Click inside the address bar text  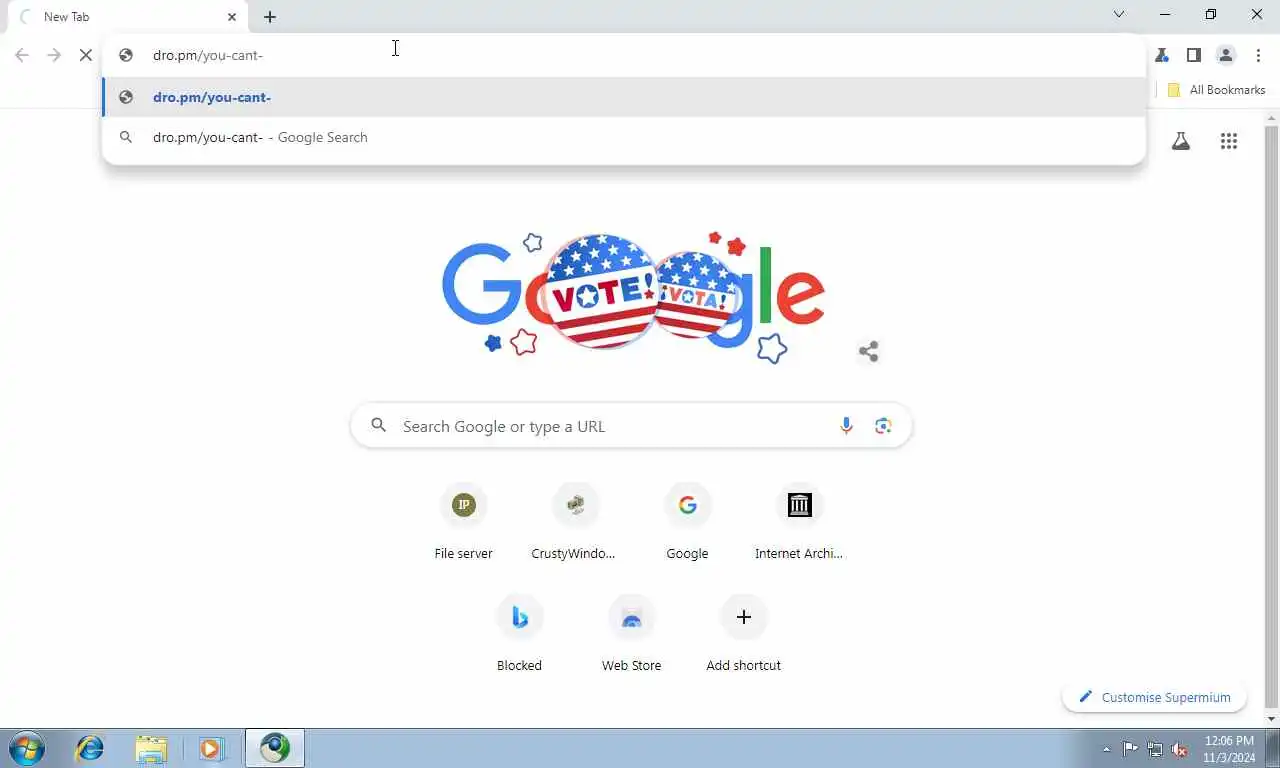(x=208, y=55)
